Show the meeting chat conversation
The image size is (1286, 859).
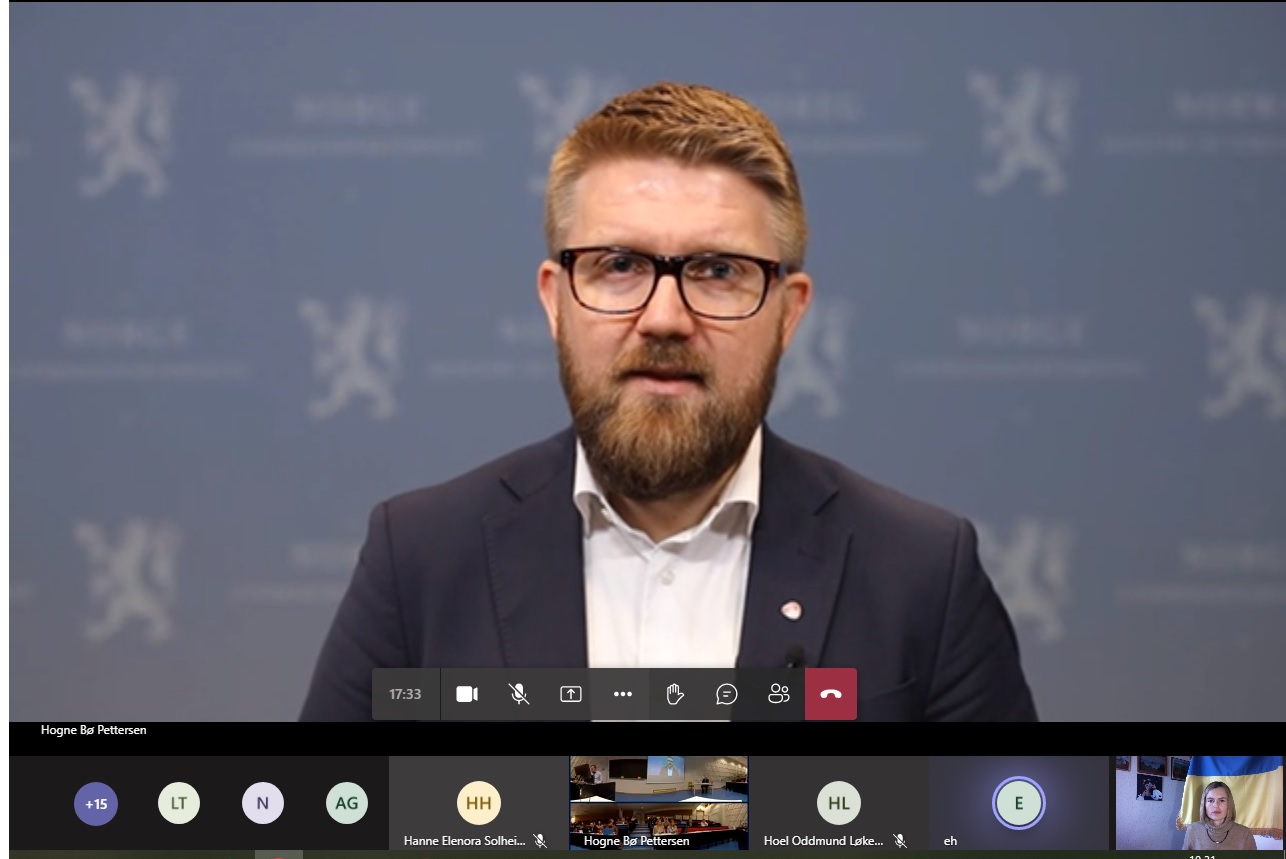(727, 694)
